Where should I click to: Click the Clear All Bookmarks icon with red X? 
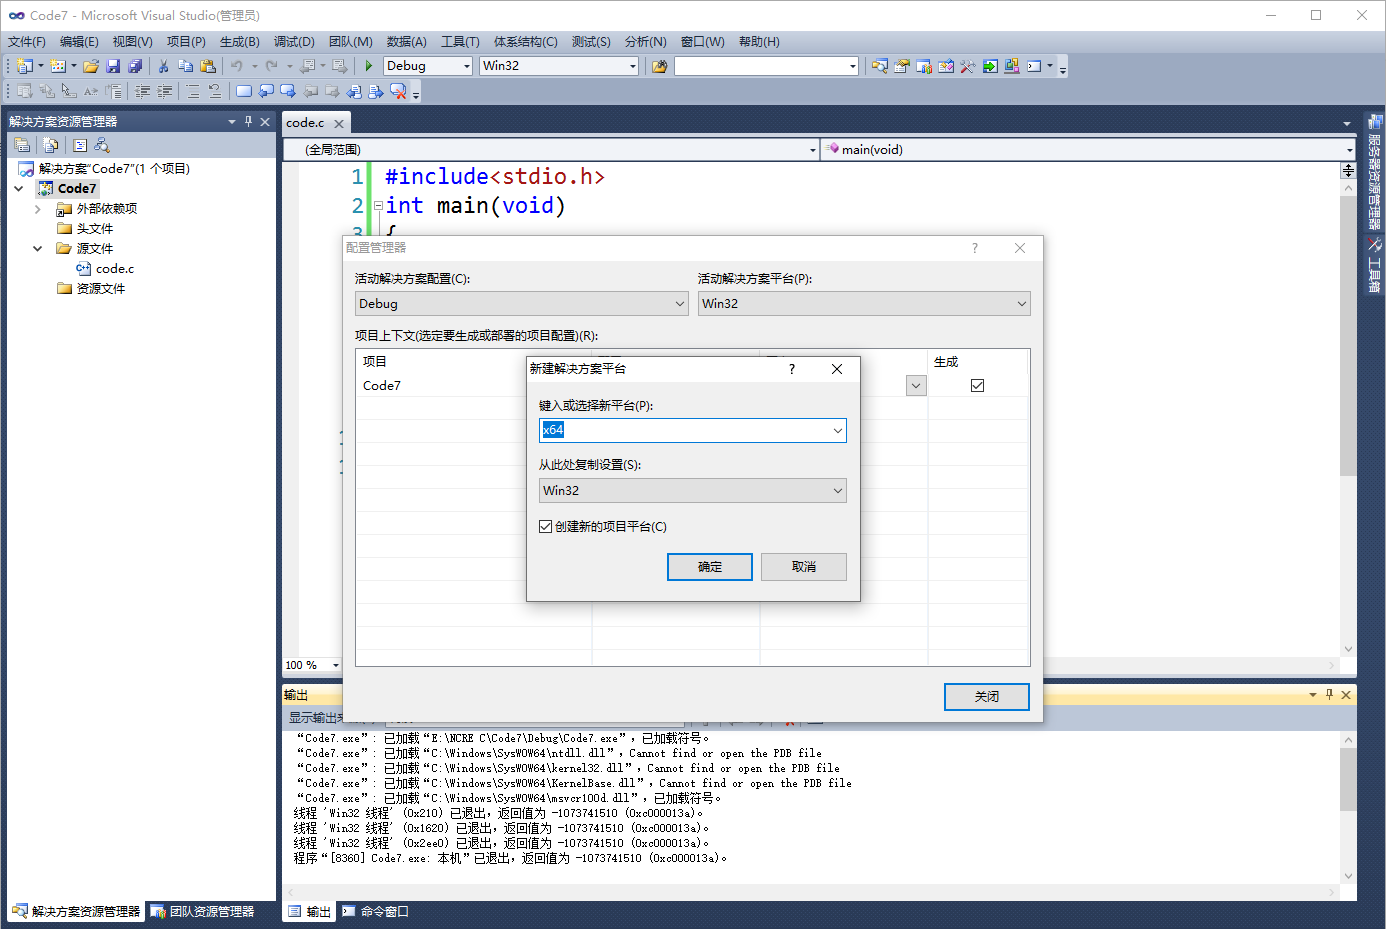398,91
